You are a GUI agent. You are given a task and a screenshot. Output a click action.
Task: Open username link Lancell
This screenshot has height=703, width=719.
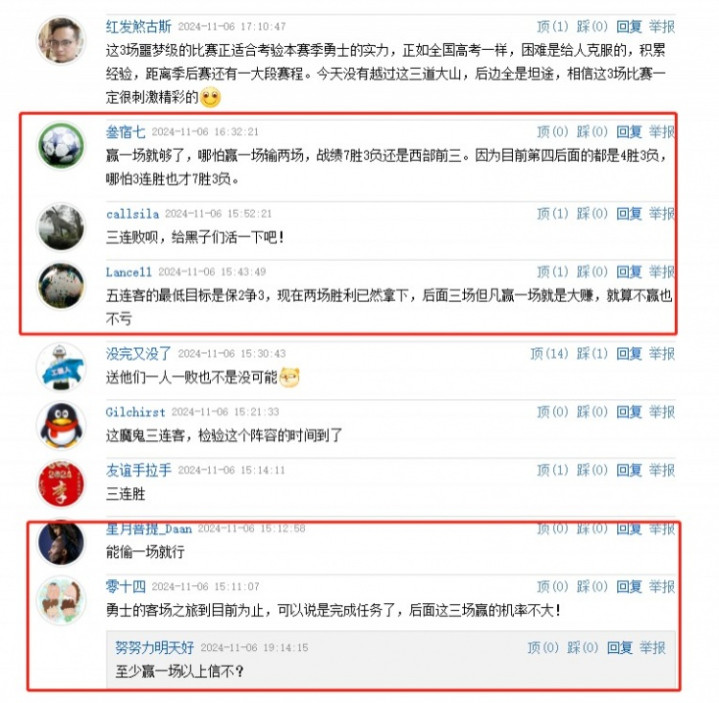click(128, 272)
